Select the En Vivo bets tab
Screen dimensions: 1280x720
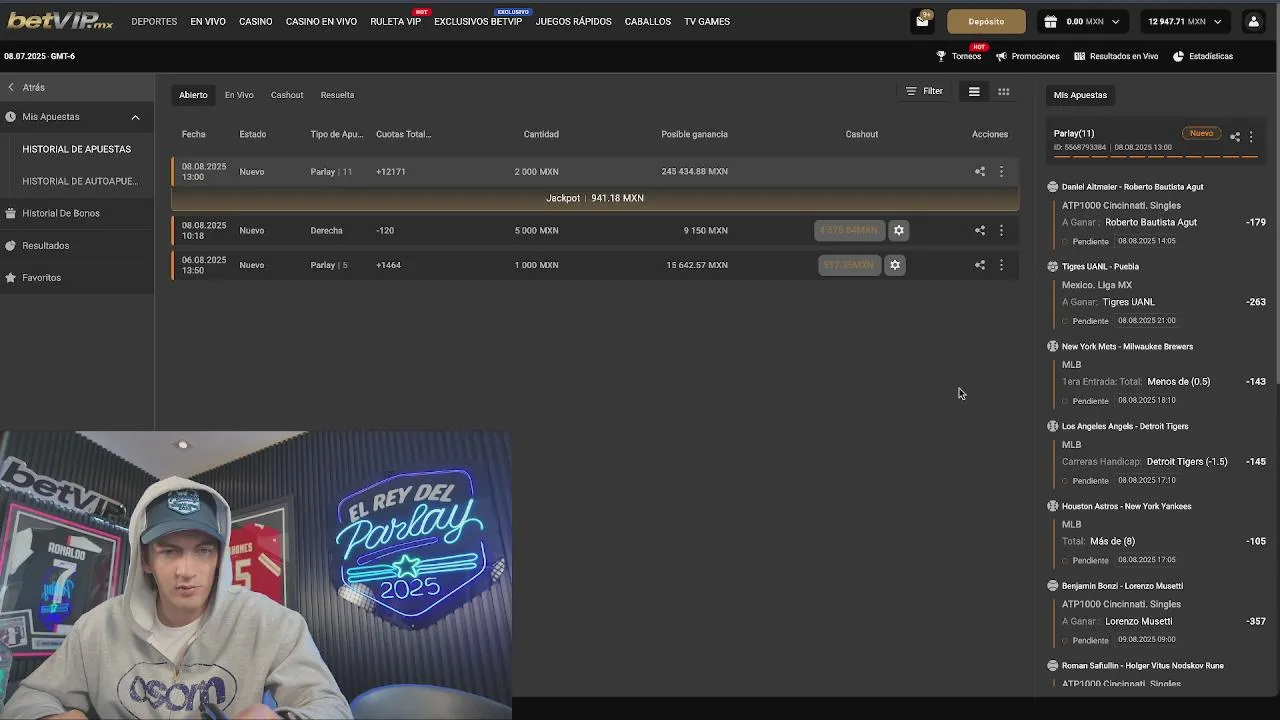pyautogui.click(x=239, y=95)
